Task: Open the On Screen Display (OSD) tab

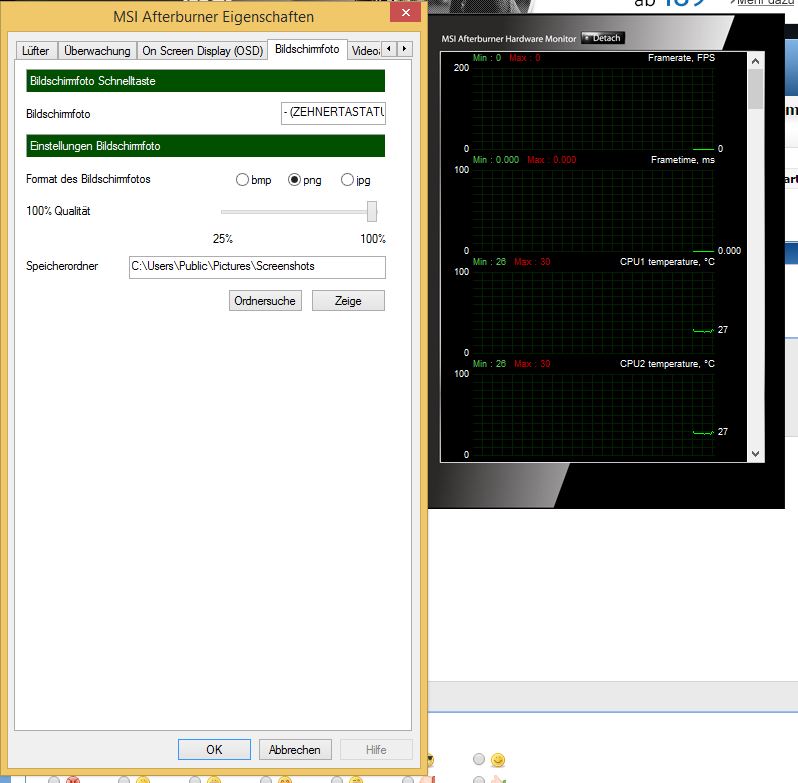Action: [x=203, y=51]
